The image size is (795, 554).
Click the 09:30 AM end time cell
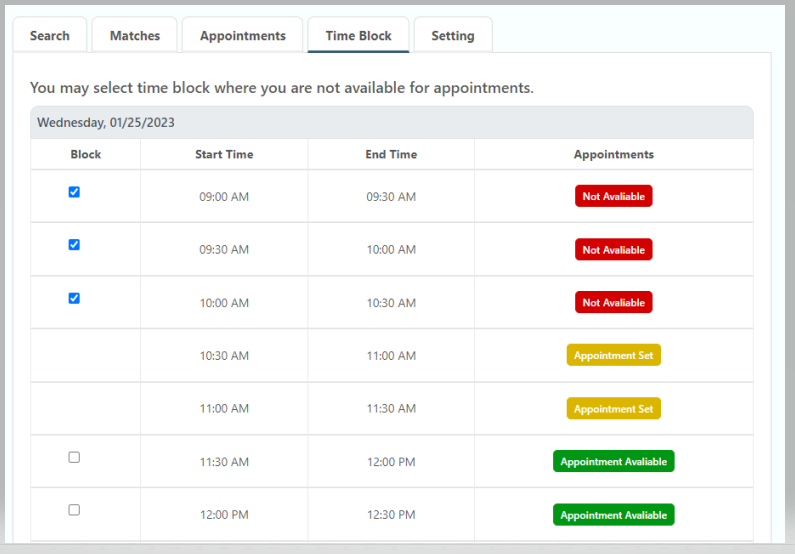point(391,197)
